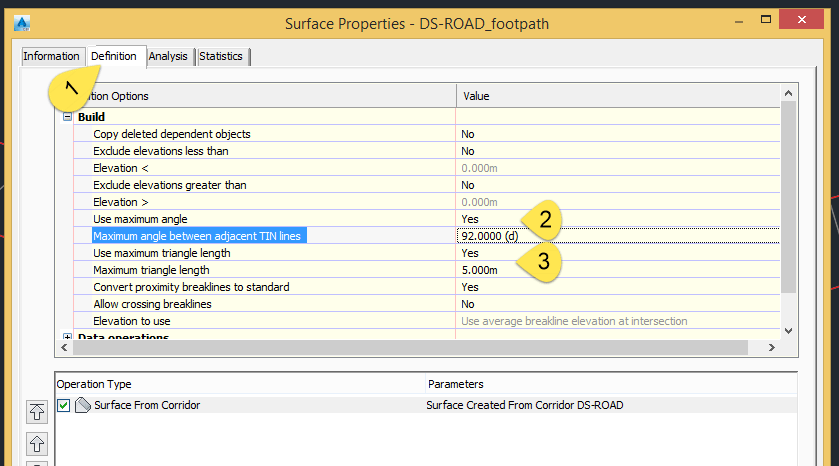Toggle the Surface From Corridor checkbox
839x466 pixels.
63,406
